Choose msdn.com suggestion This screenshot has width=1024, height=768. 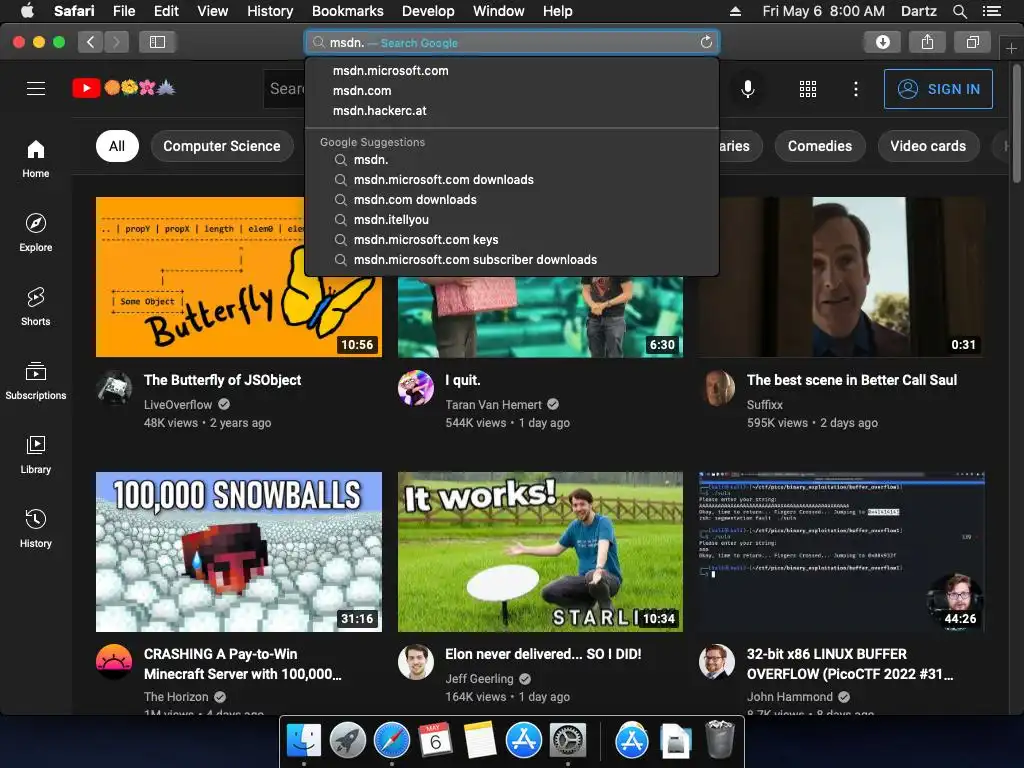click(x=512, y=91)
